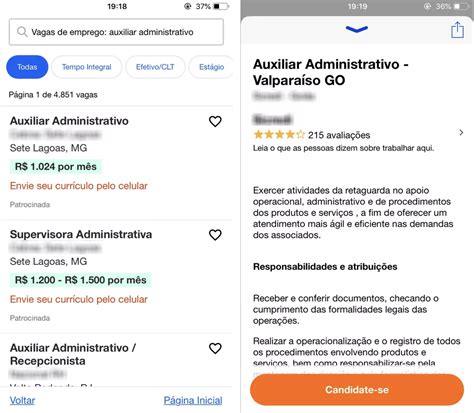Click the job search input field
This screenshot has height=413, width=474.
click(x=116, y=32)
